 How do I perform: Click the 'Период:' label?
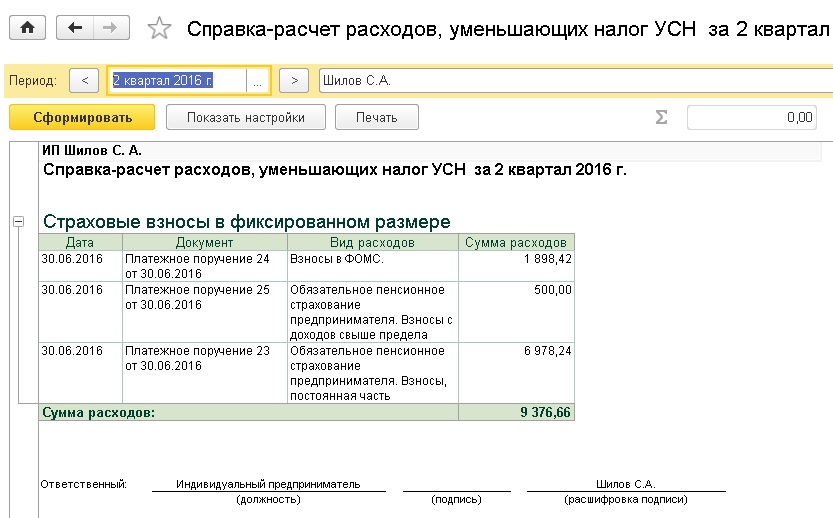tap(33, 81)
